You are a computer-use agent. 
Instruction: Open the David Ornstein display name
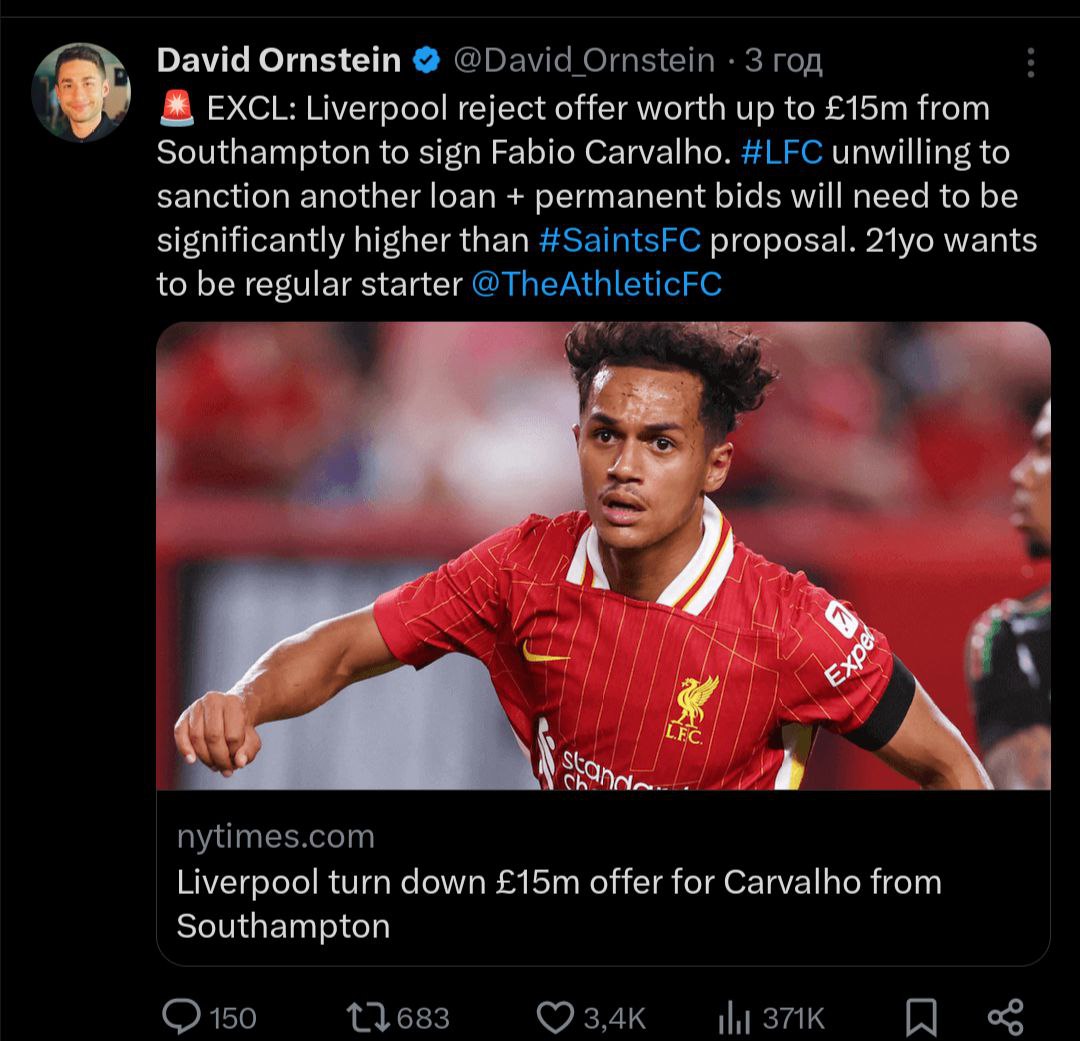(279, 61)
